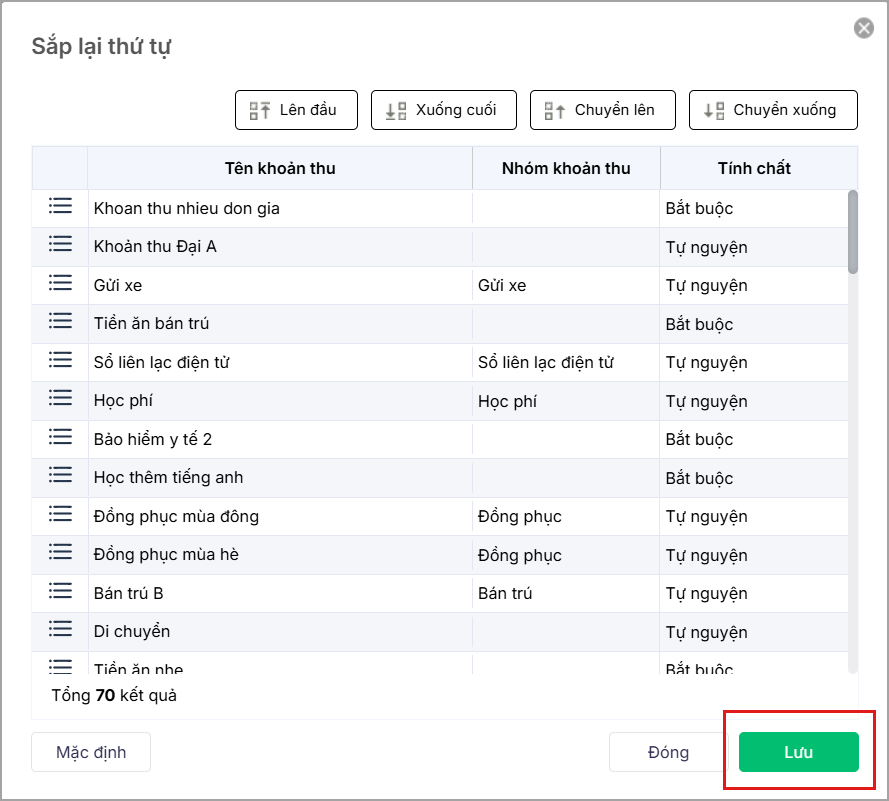The height and width of the screenshot is (801, 889).
Task: Click drag handle beside Khoản thu Đại A
Action: (60, 244)
